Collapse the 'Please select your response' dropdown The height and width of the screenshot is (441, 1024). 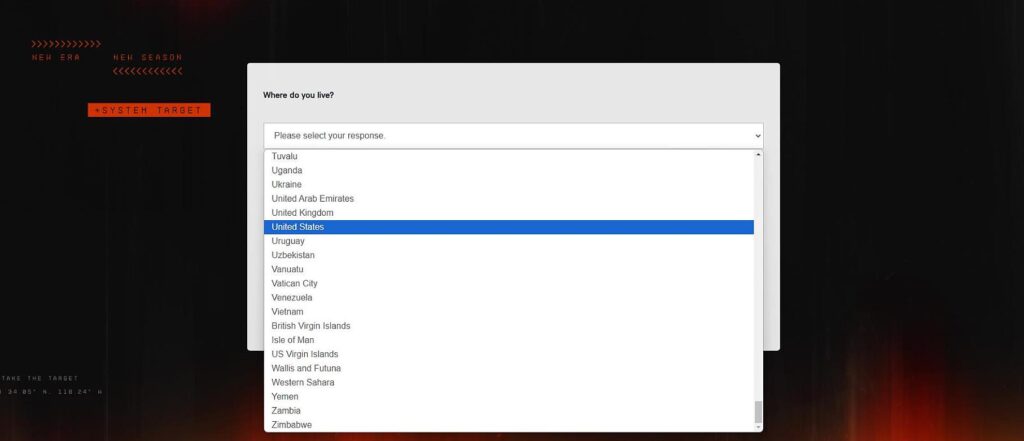513,135
